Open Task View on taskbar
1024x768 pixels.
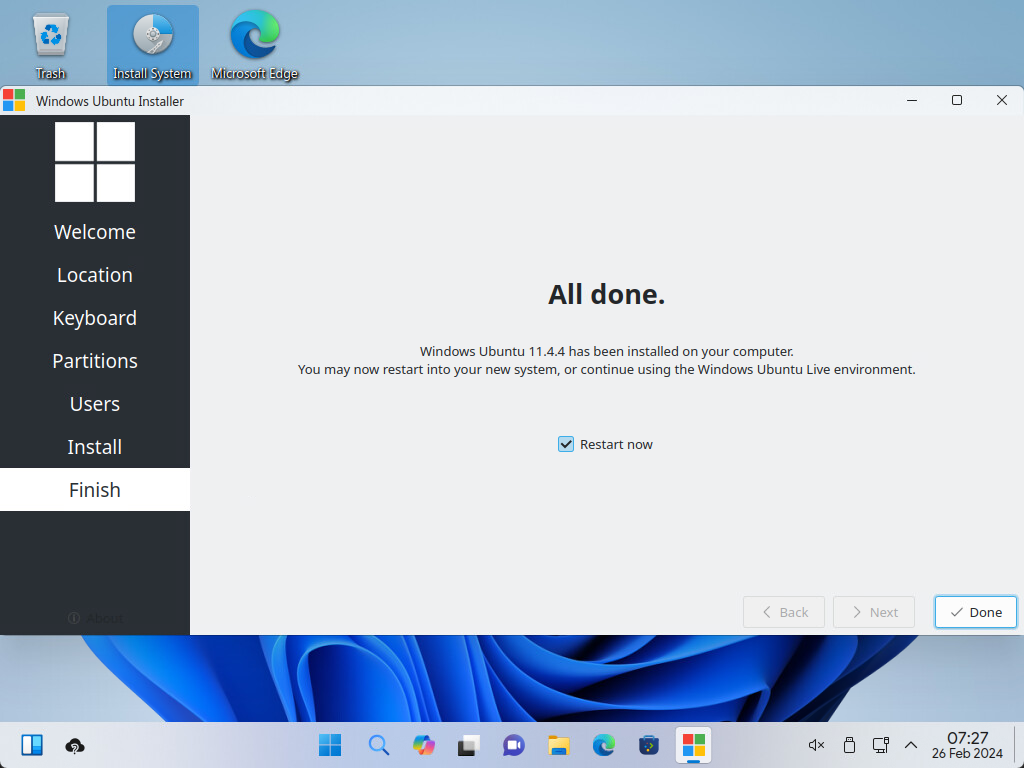(x=468, y=745)
